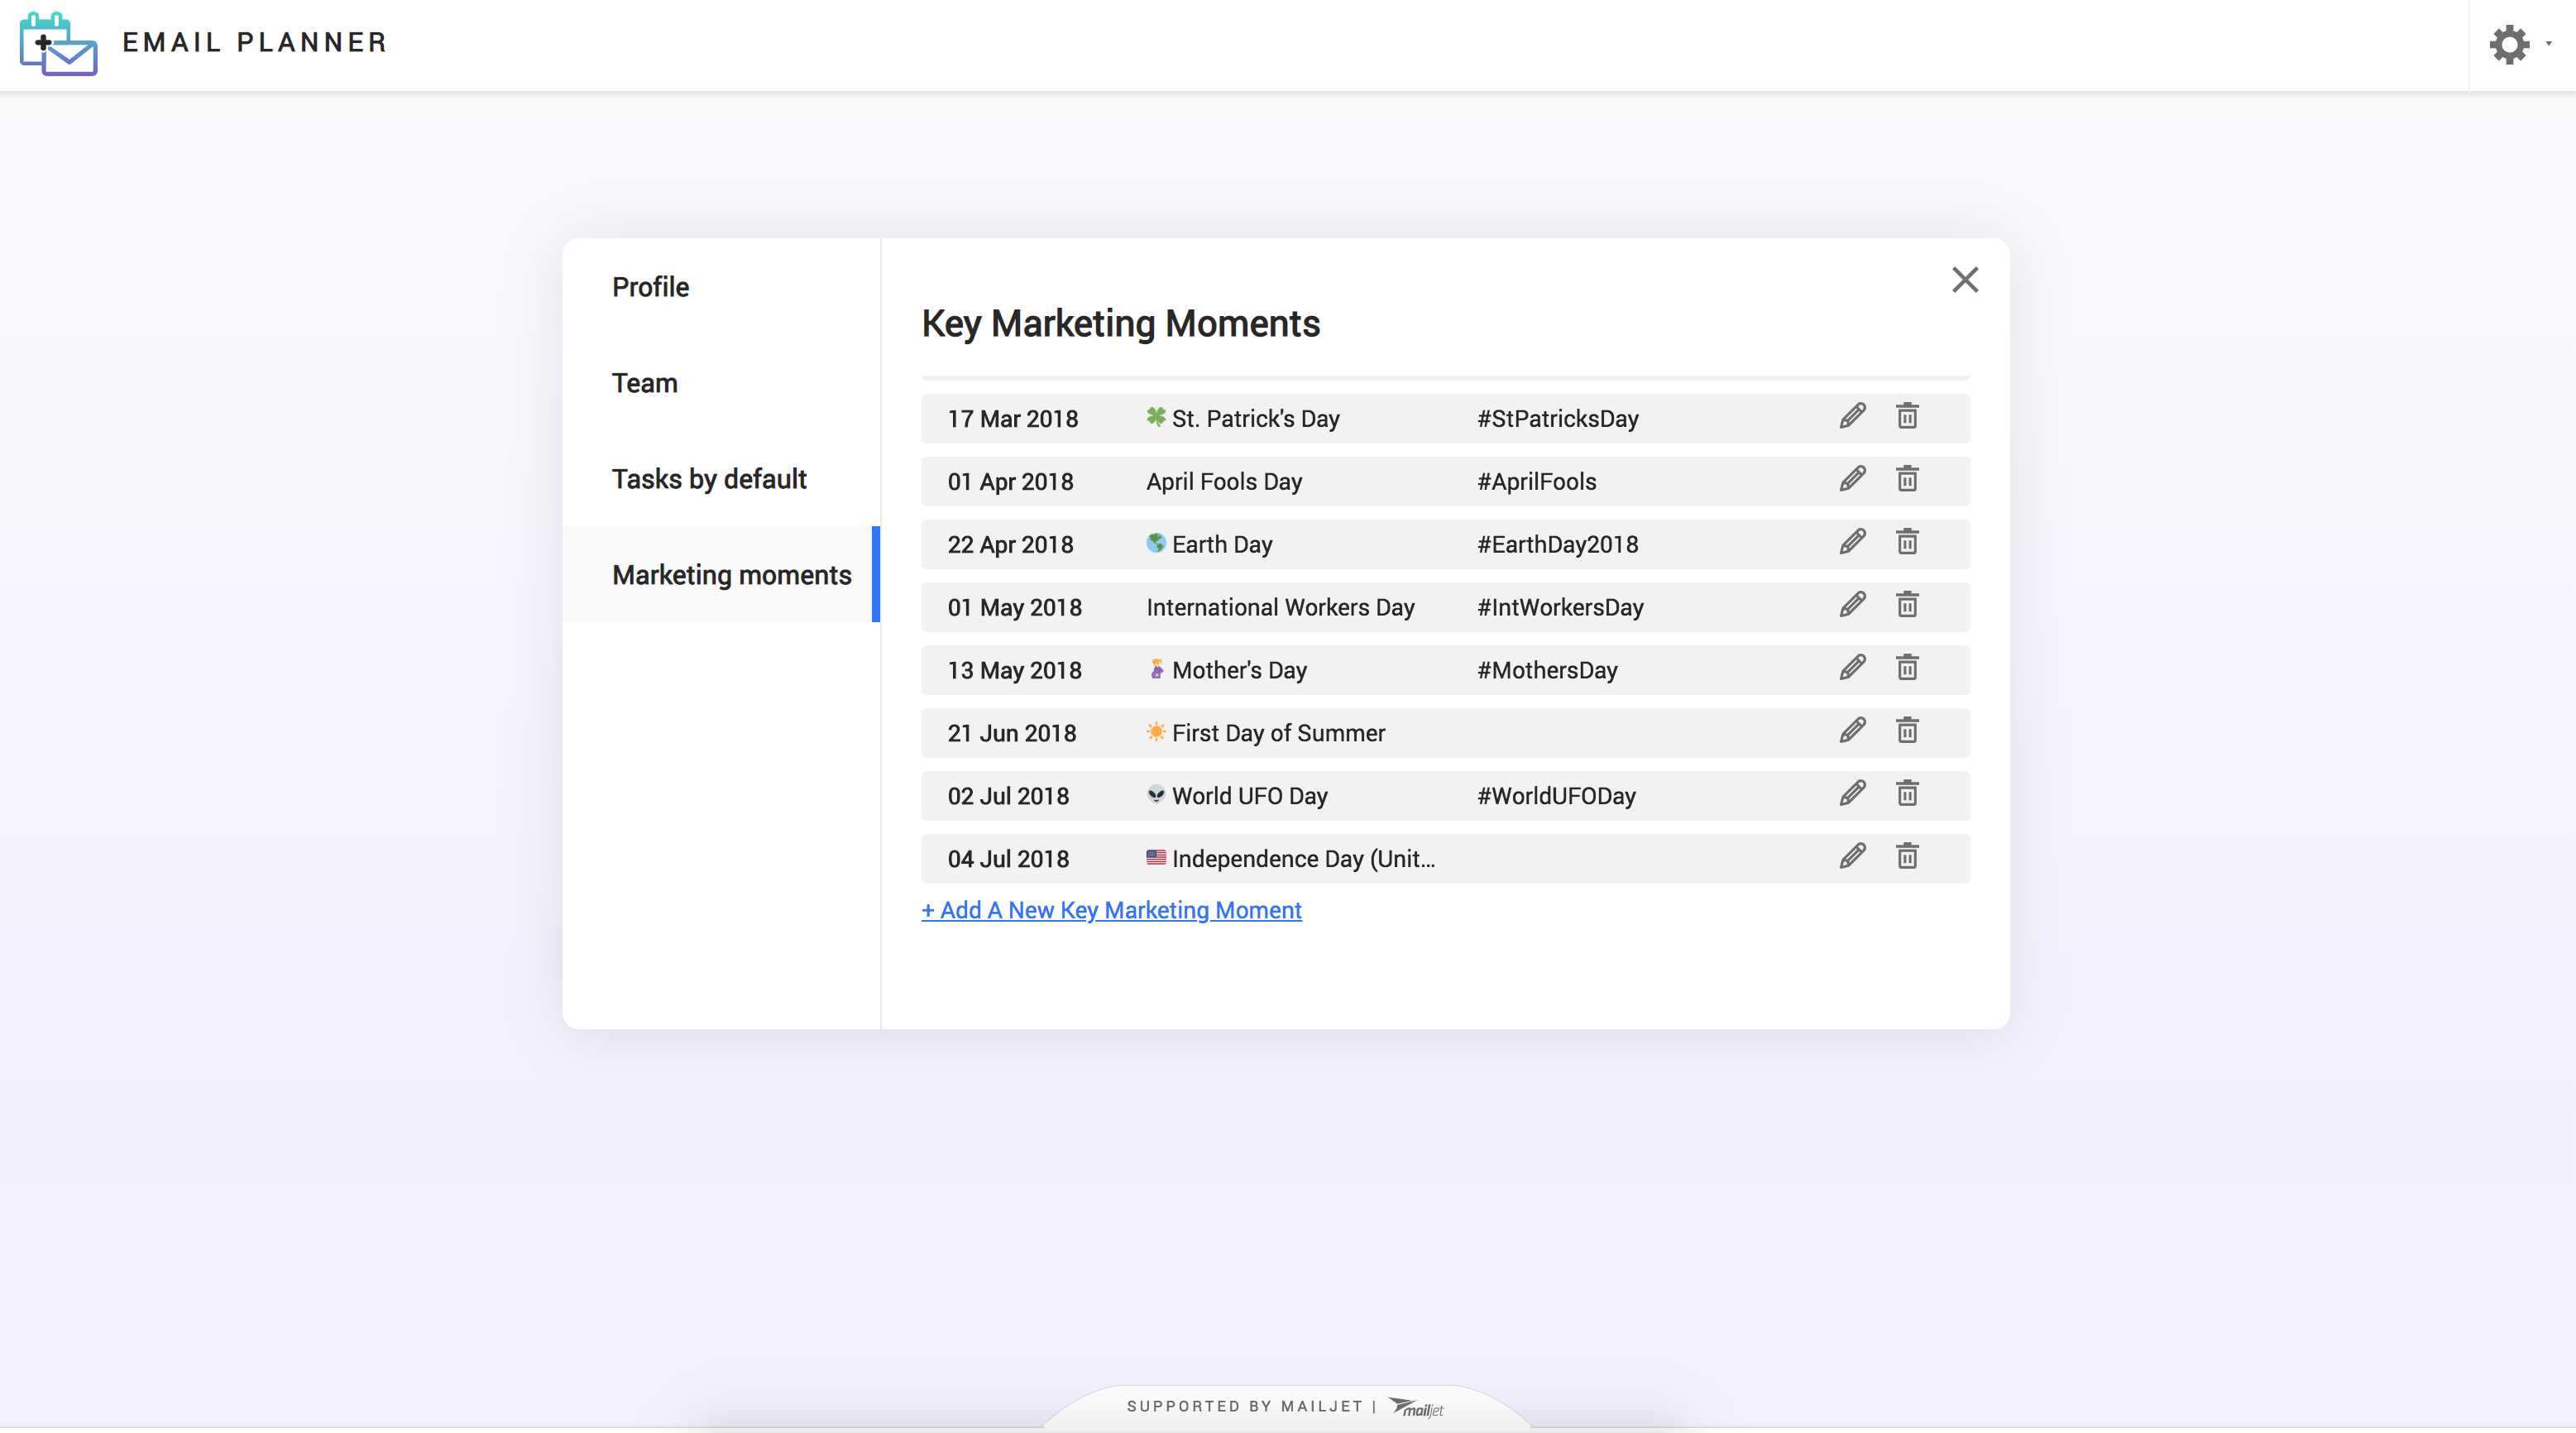The image size is (2576, 1433).
Task: Delete the Mother's Day moment
Action: click(1907, 668)
